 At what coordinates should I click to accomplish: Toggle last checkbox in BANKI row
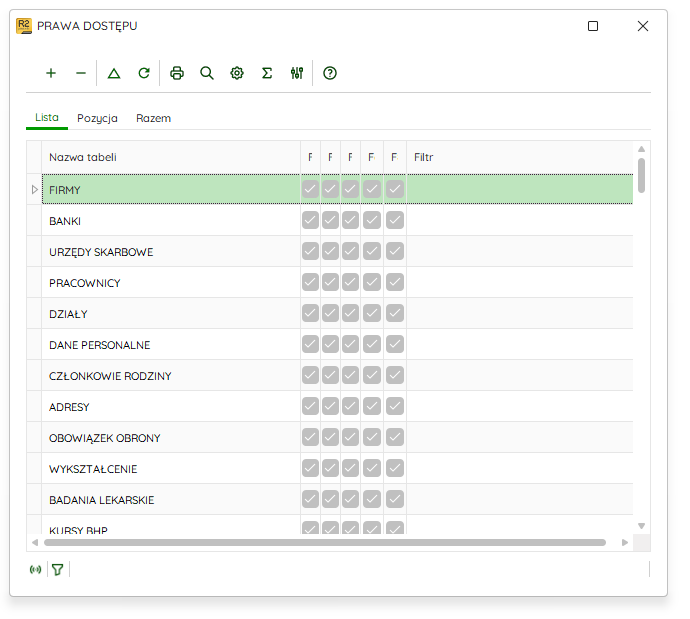point(395,220)
